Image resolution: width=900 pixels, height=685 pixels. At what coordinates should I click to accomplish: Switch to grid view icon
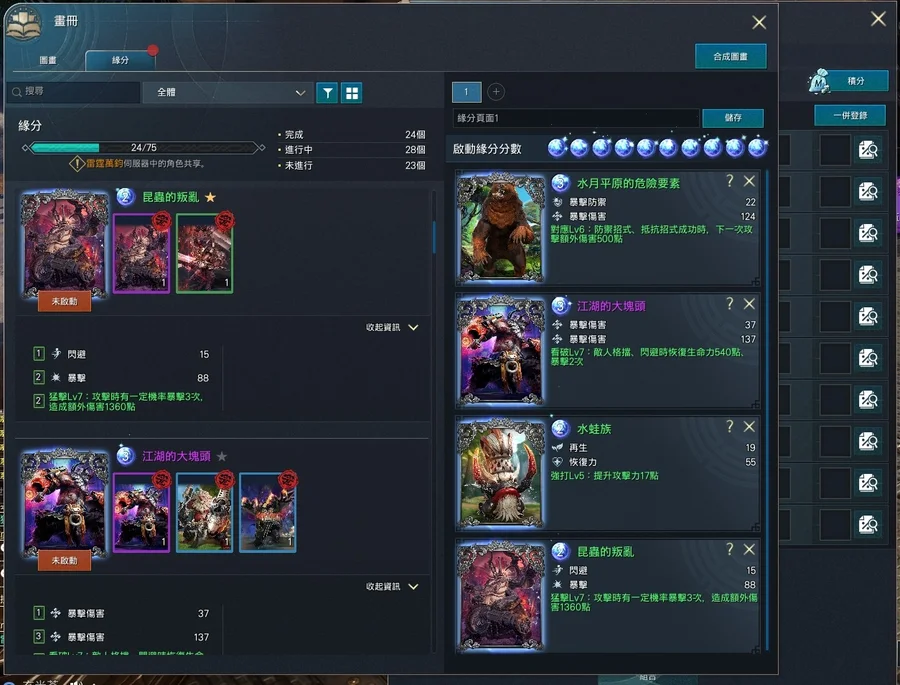click(352, 92)
